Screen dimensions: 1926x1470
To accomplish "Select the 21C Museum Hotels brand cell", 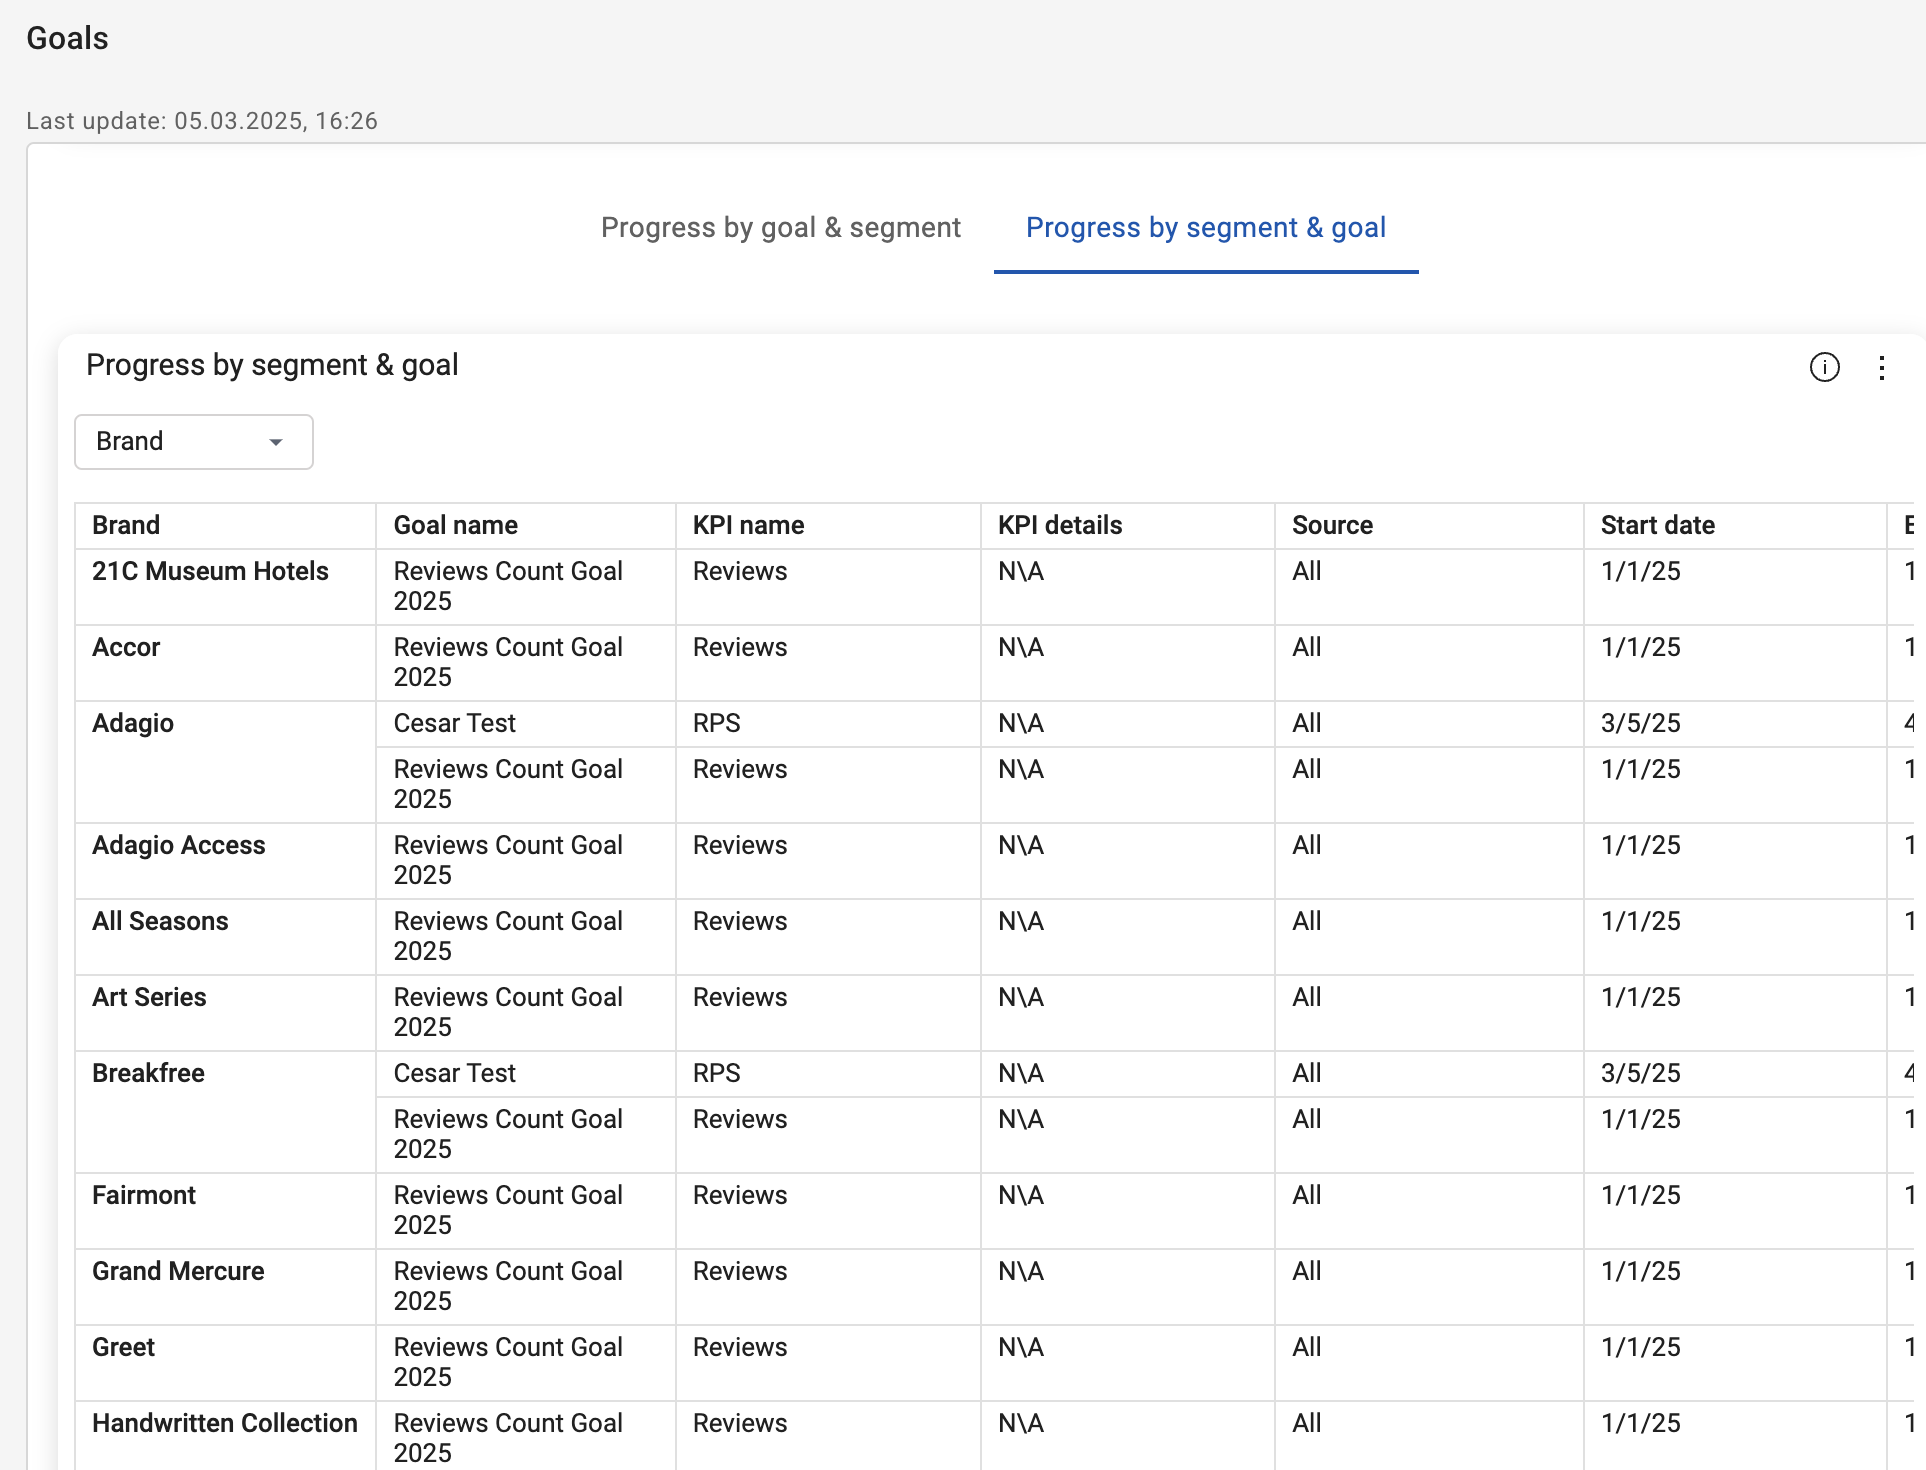I will pyautogui.click(x=226, y=587).
